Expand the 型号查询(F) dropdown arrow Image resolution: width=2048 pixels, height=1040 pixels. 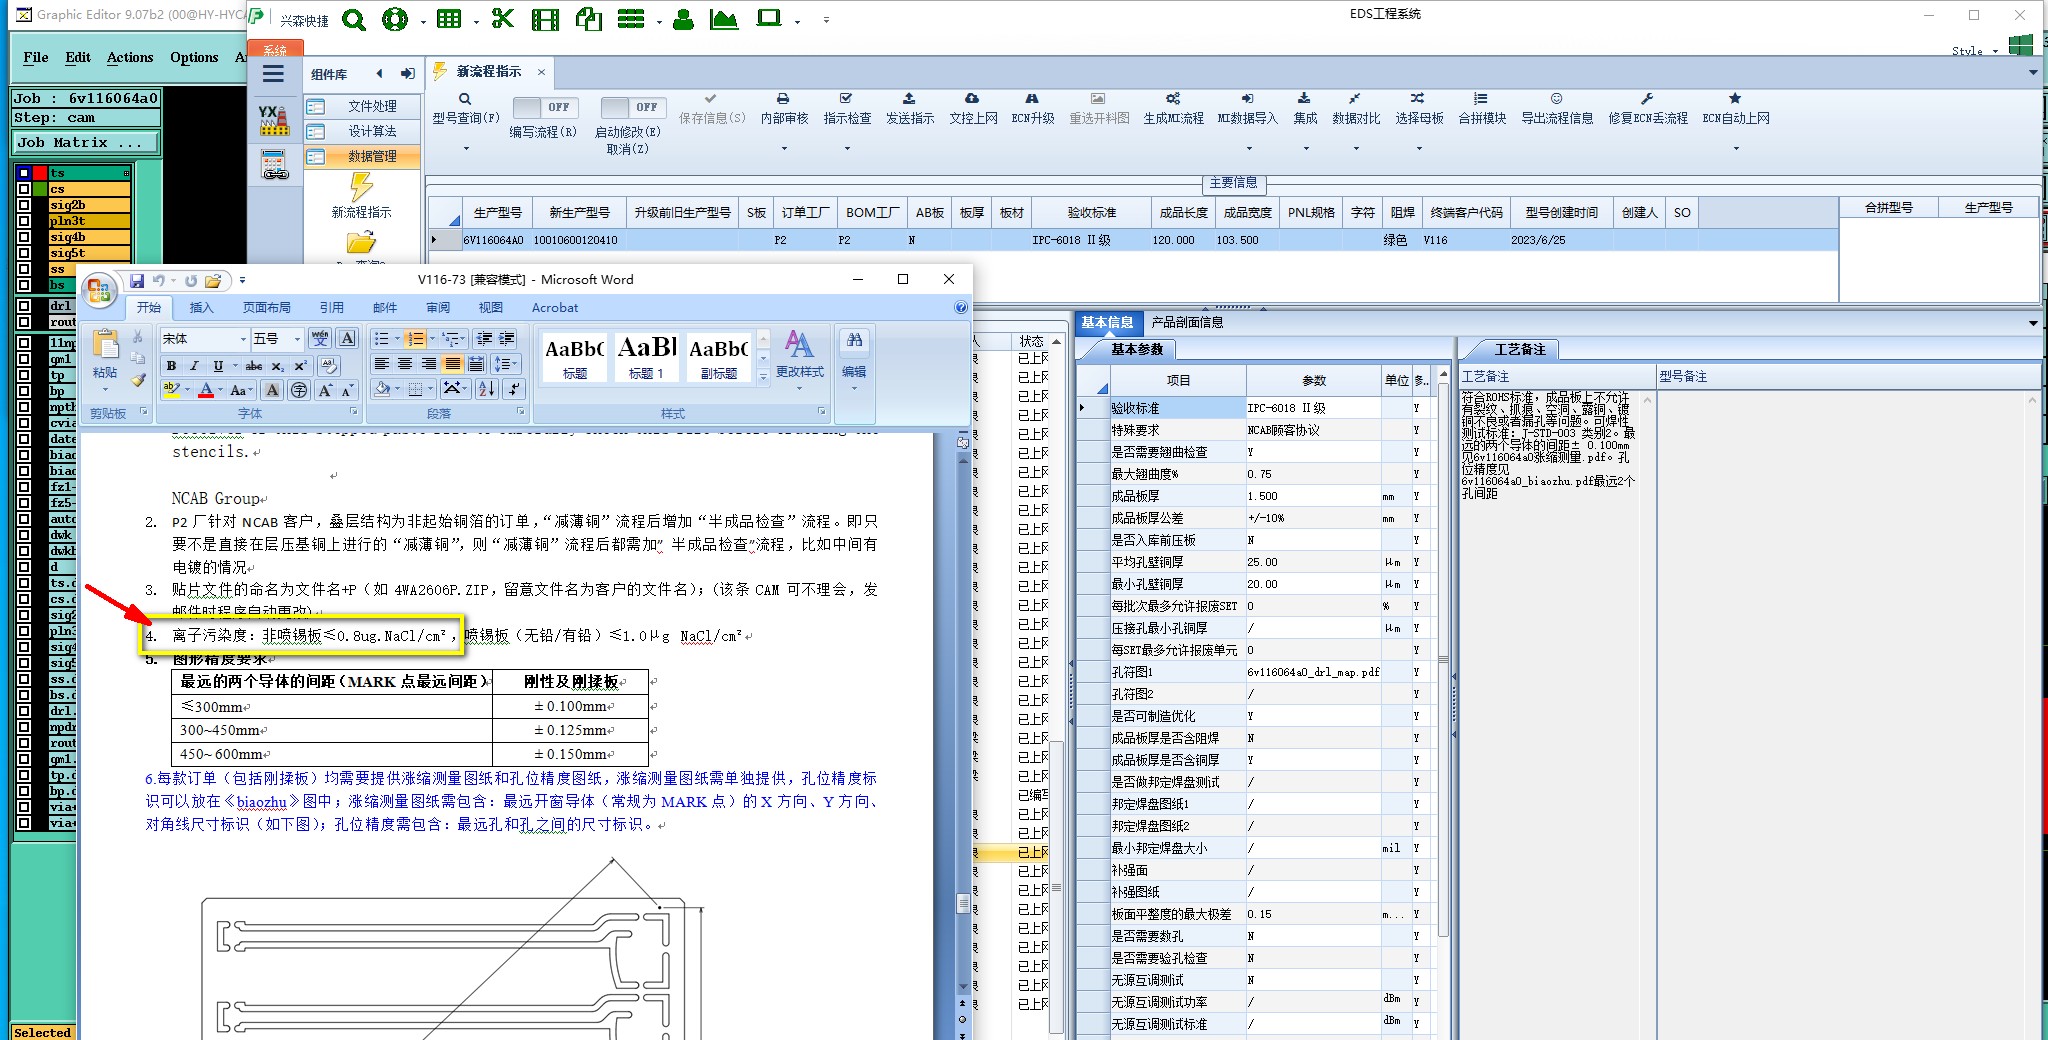465,149
